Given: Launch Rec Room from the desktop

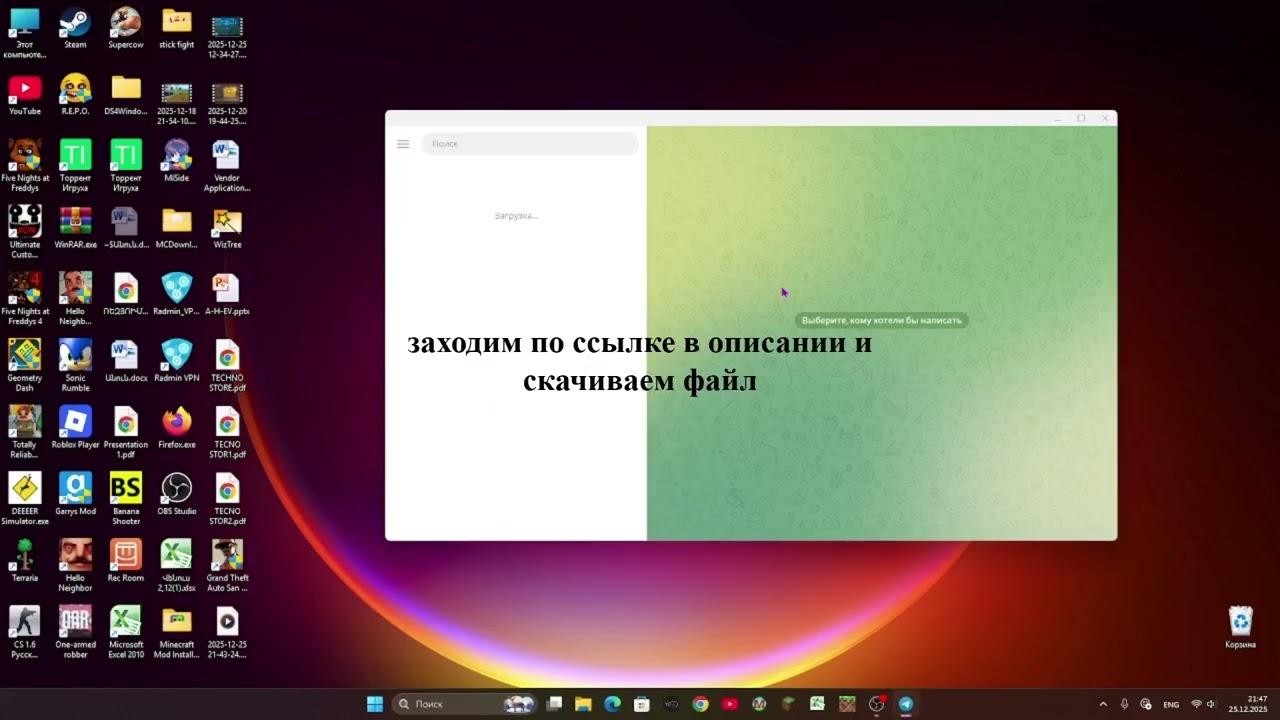Looking at the screenshot, I should [126, 561].
